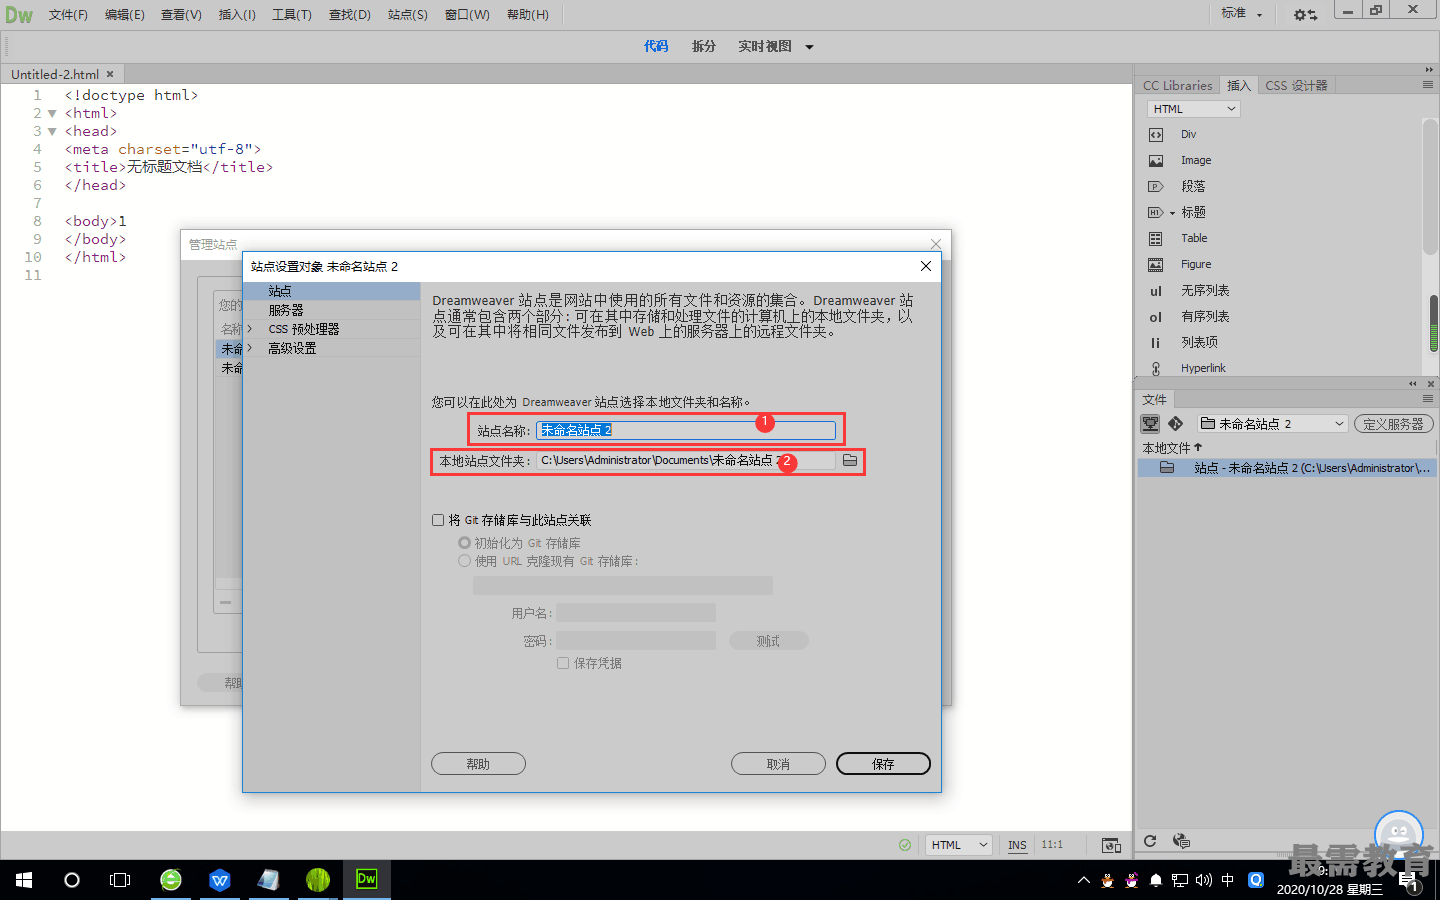Click the 段落 paragraph insert icon
Image resolution: width=1440 pixels, height=900 pixels.
[x=1156, y=187]
